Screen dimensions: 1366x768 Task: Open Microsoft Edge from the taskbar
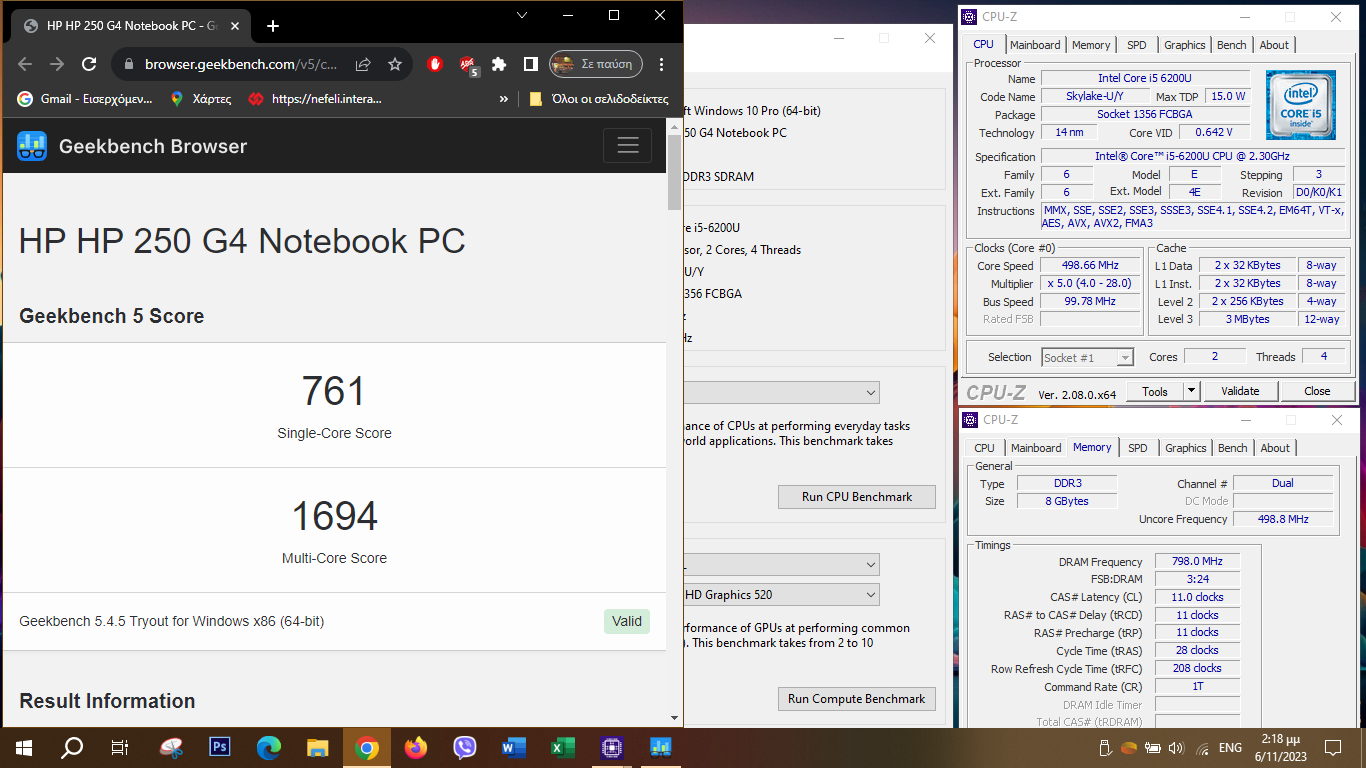(269, 747)
